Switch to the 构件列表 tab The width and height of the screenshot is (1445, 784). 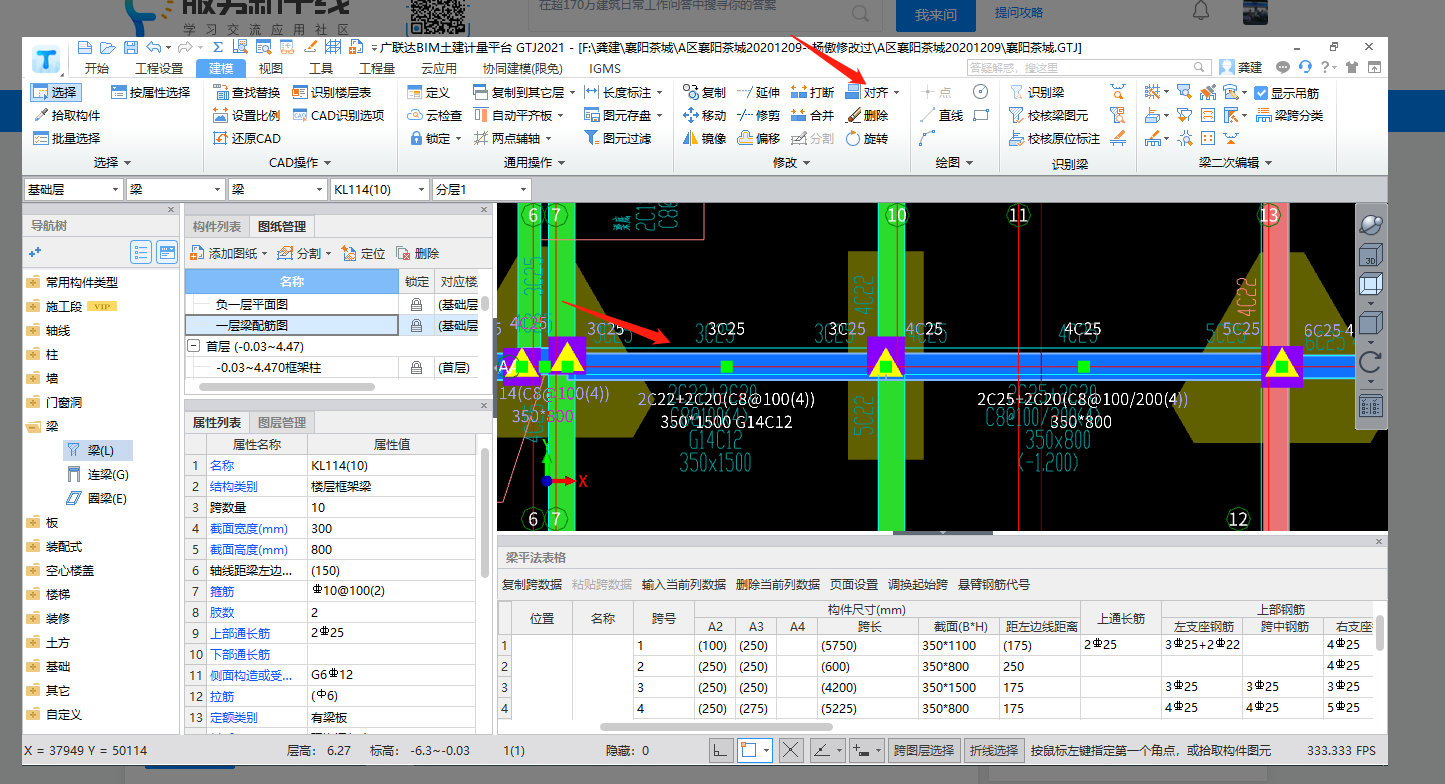(x=217, y=227)
